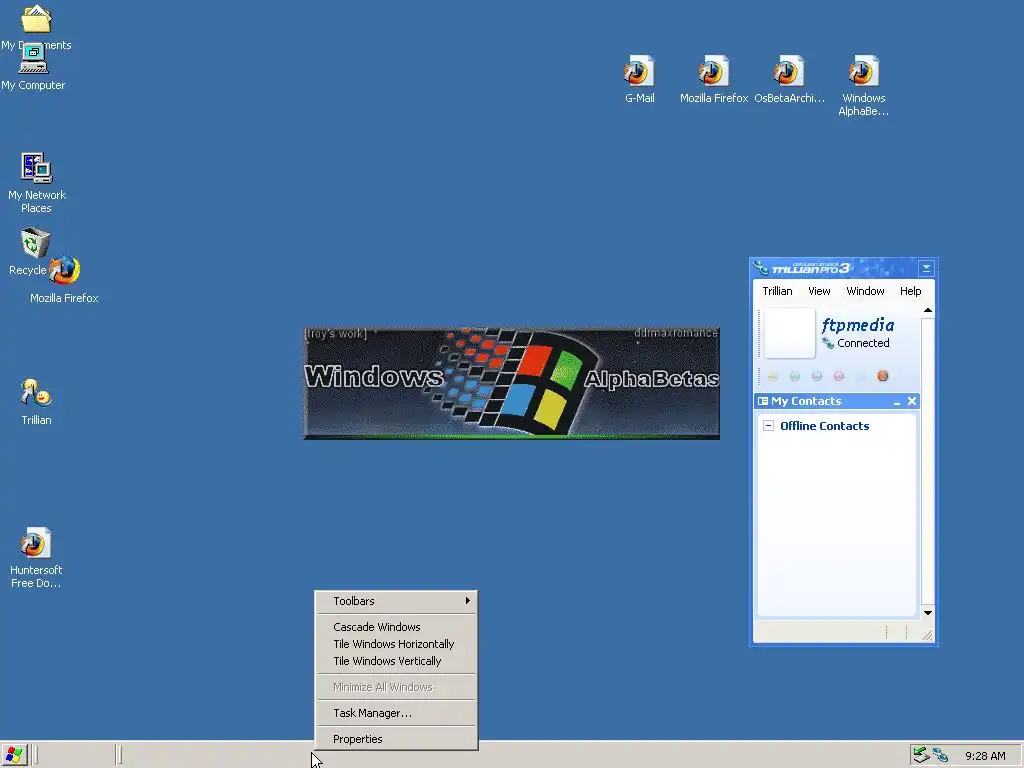Choose Cascade Windows from context menu

(396, 627)
